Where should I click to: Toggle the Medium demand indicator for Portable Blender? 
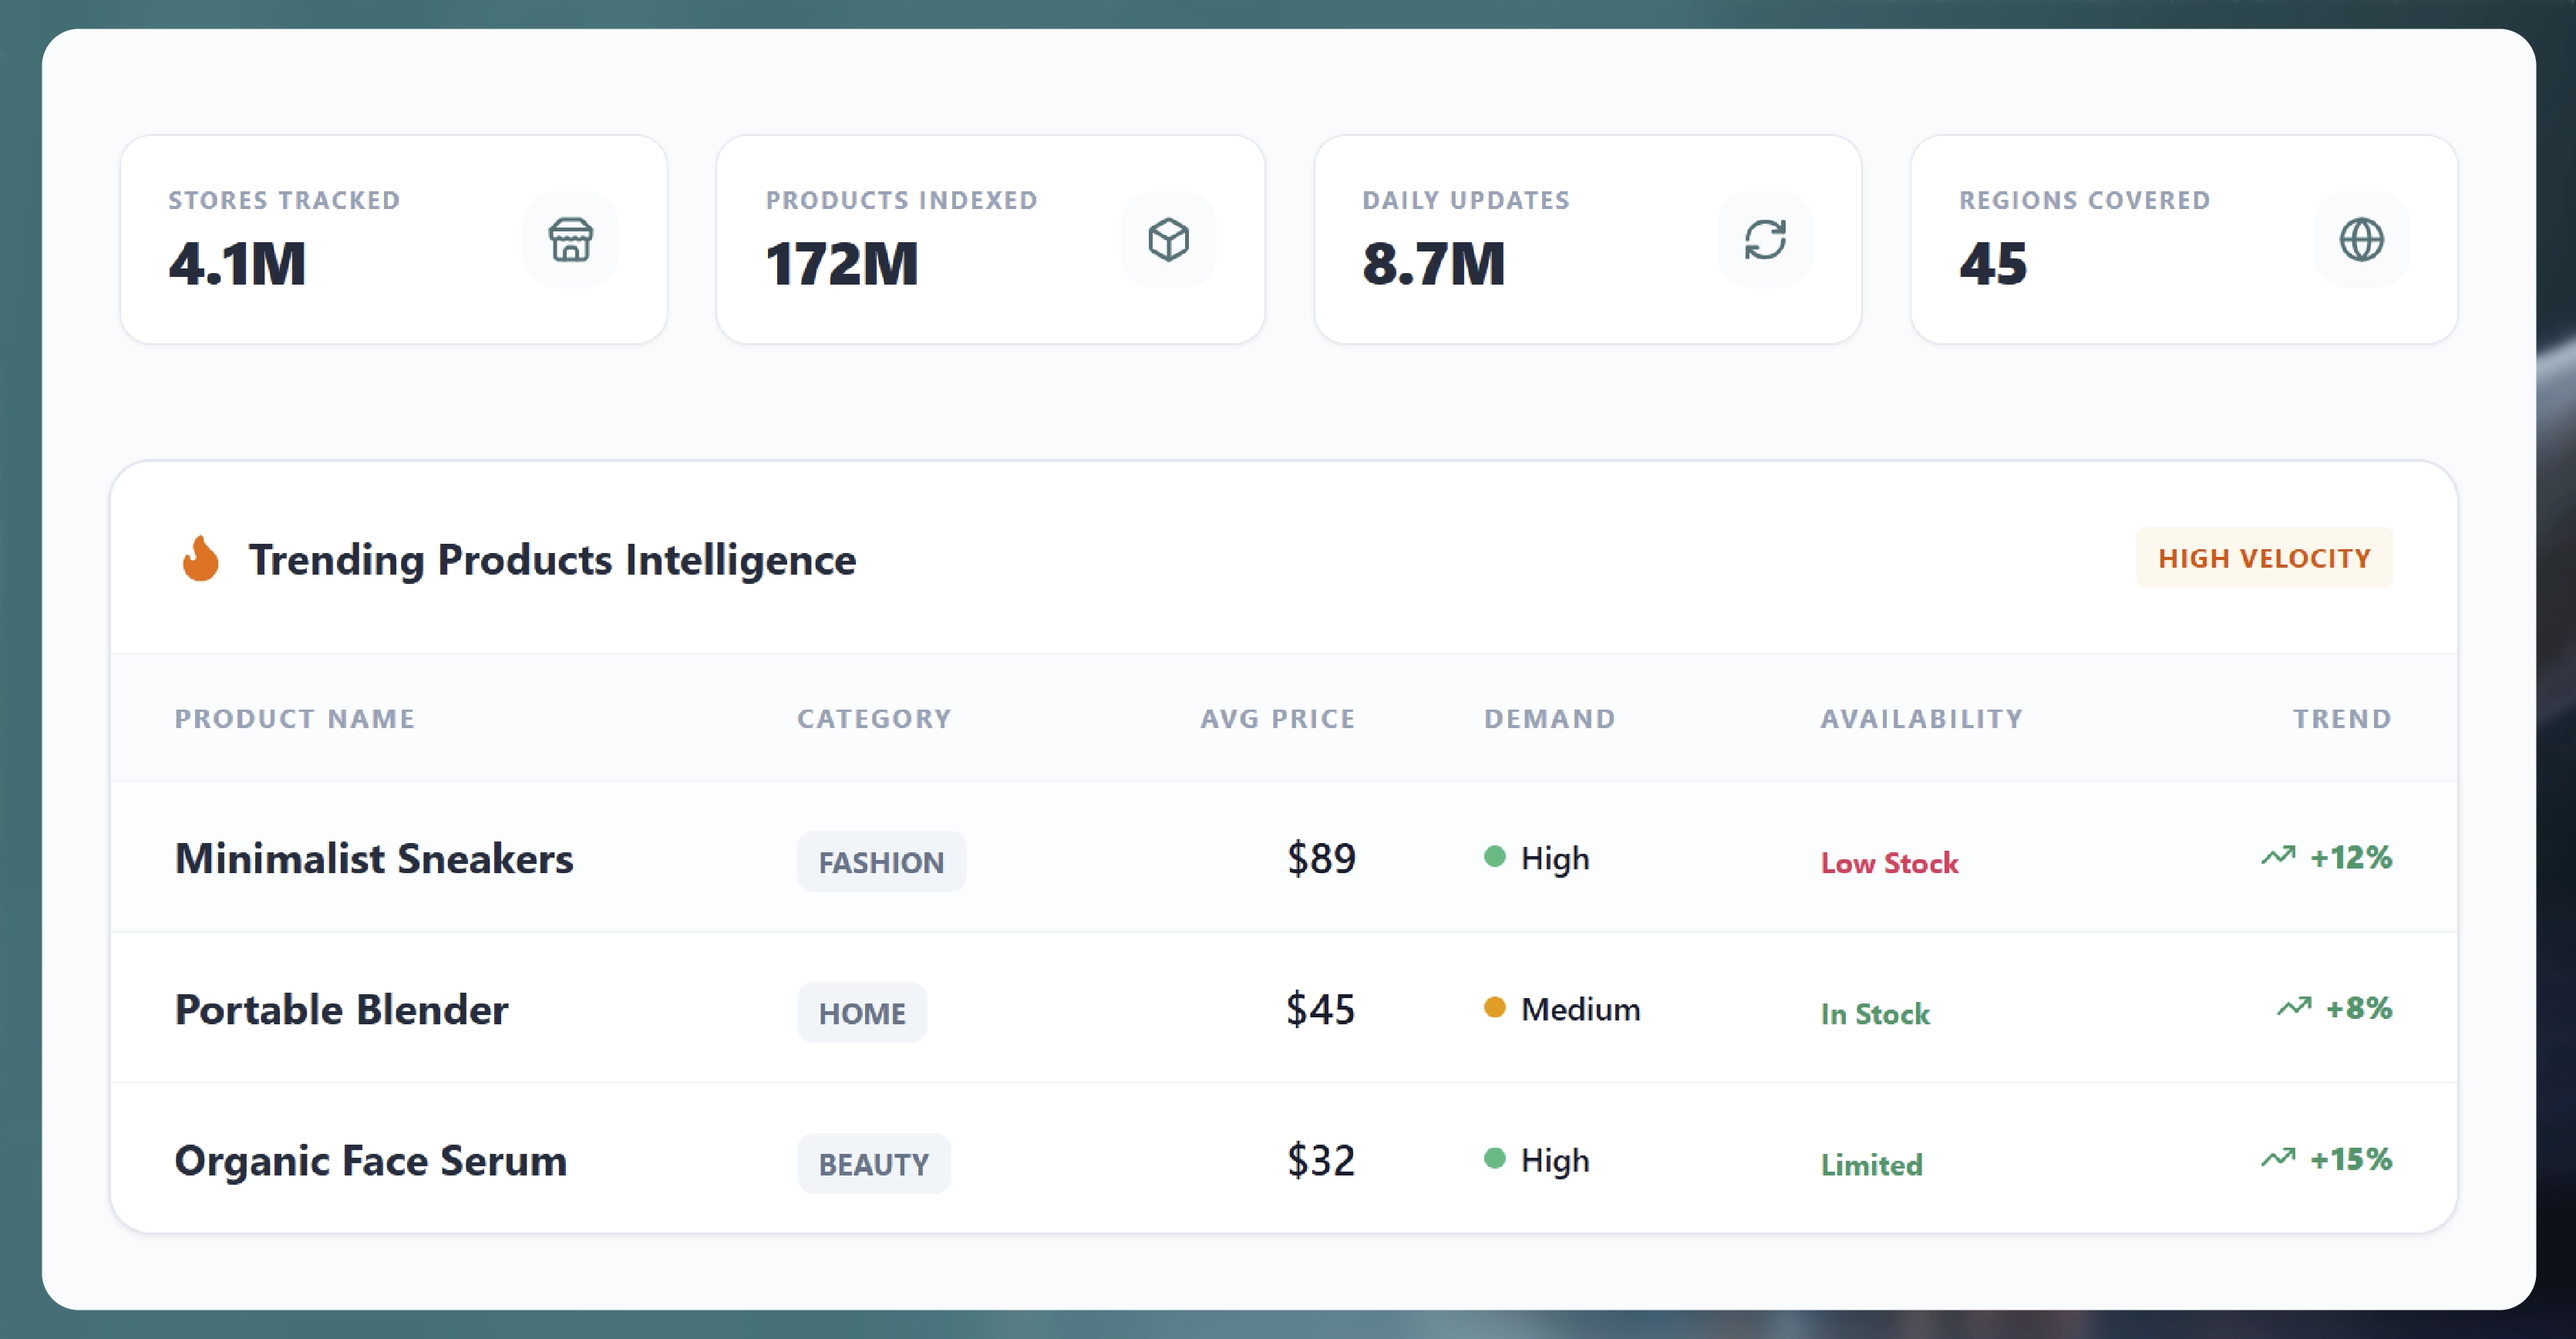pos(1495,1009)
